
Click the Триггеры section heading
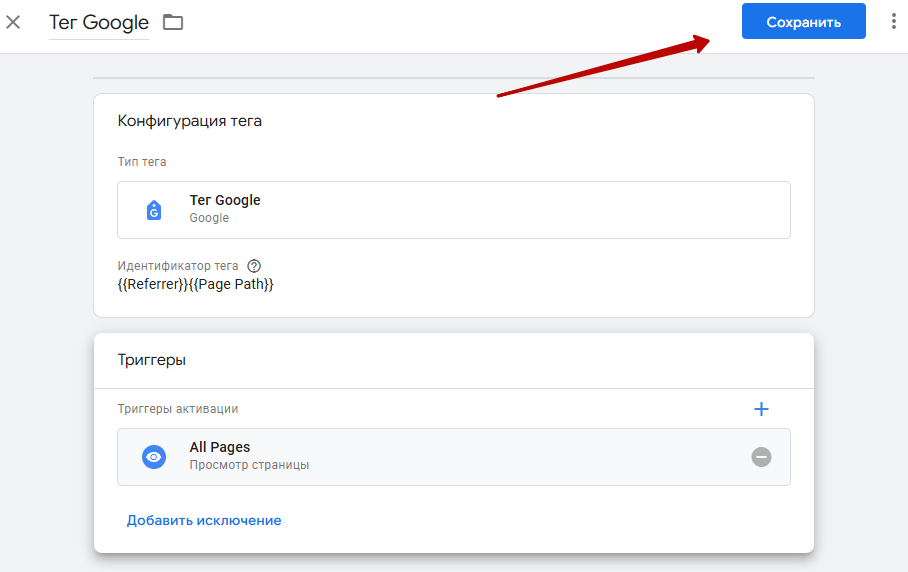(152, 360)
